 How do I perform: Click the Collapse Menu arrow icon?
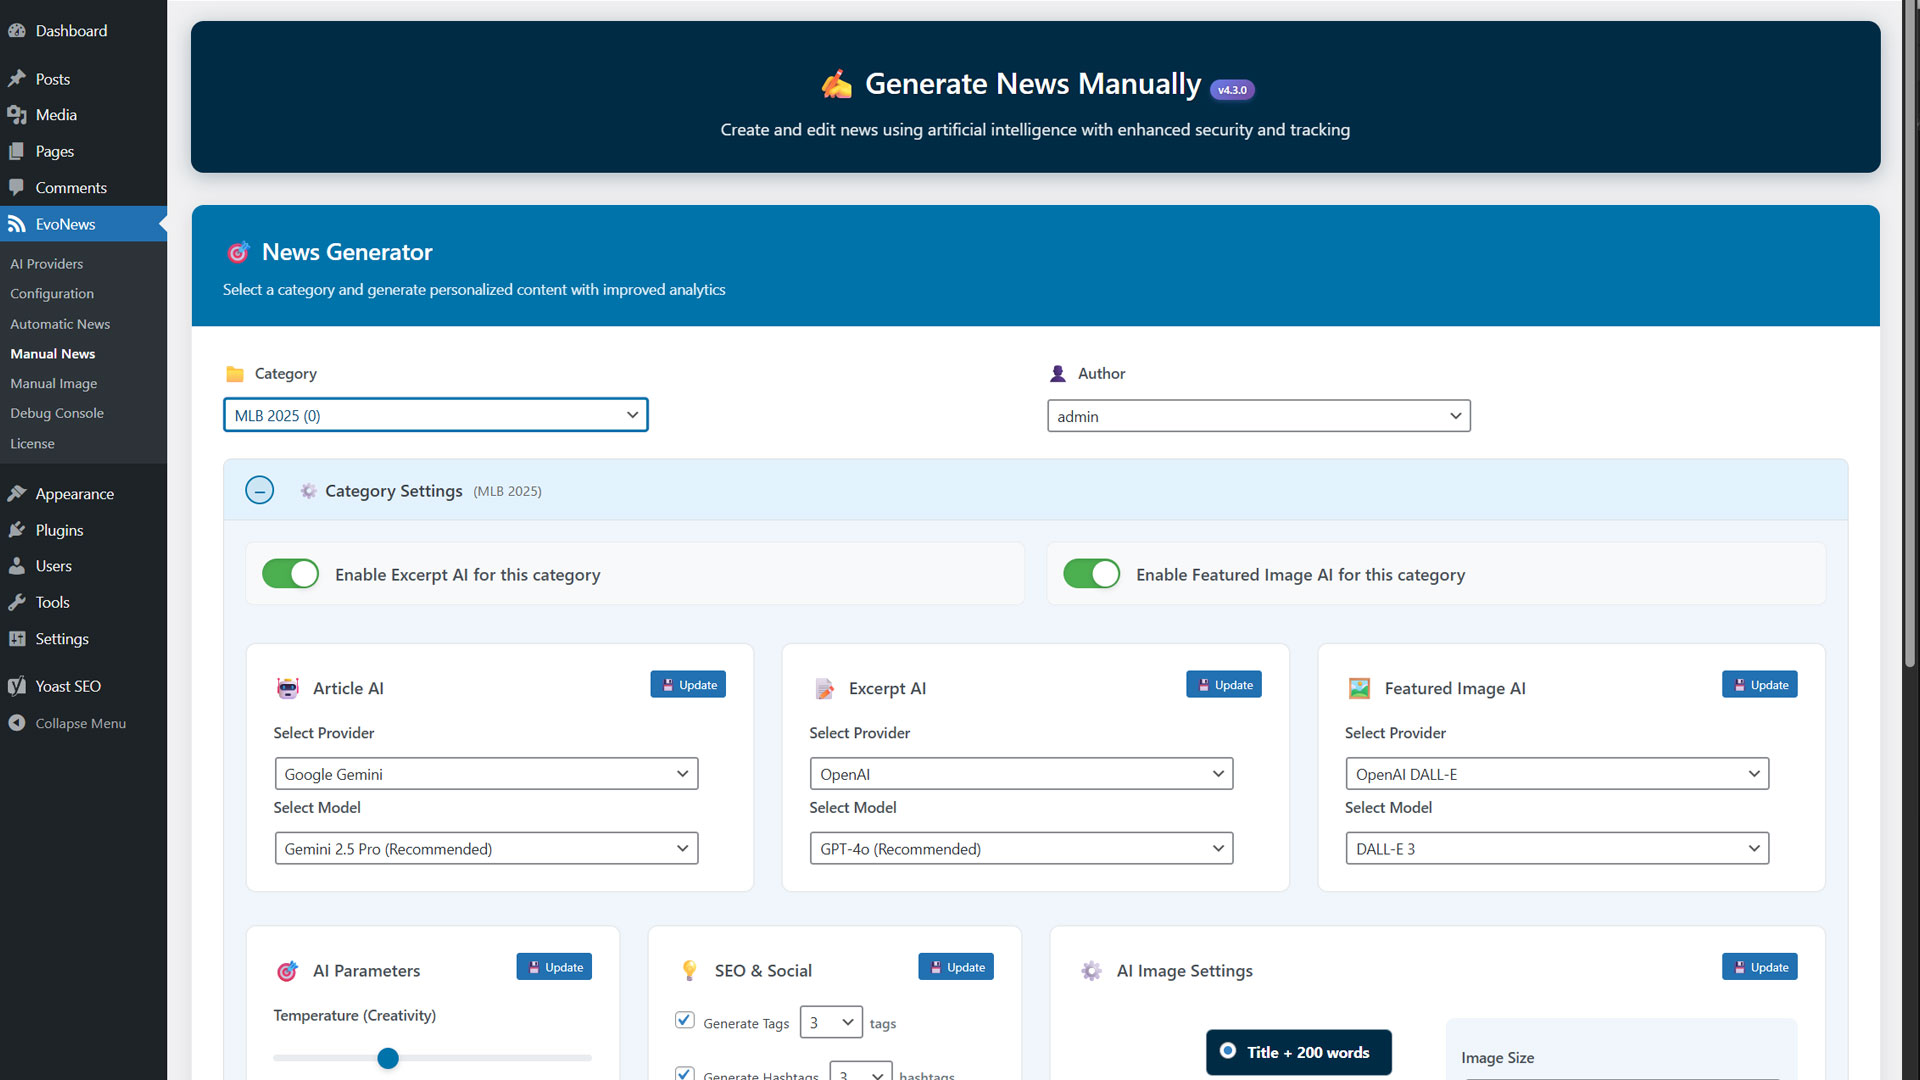pos(17,723)
